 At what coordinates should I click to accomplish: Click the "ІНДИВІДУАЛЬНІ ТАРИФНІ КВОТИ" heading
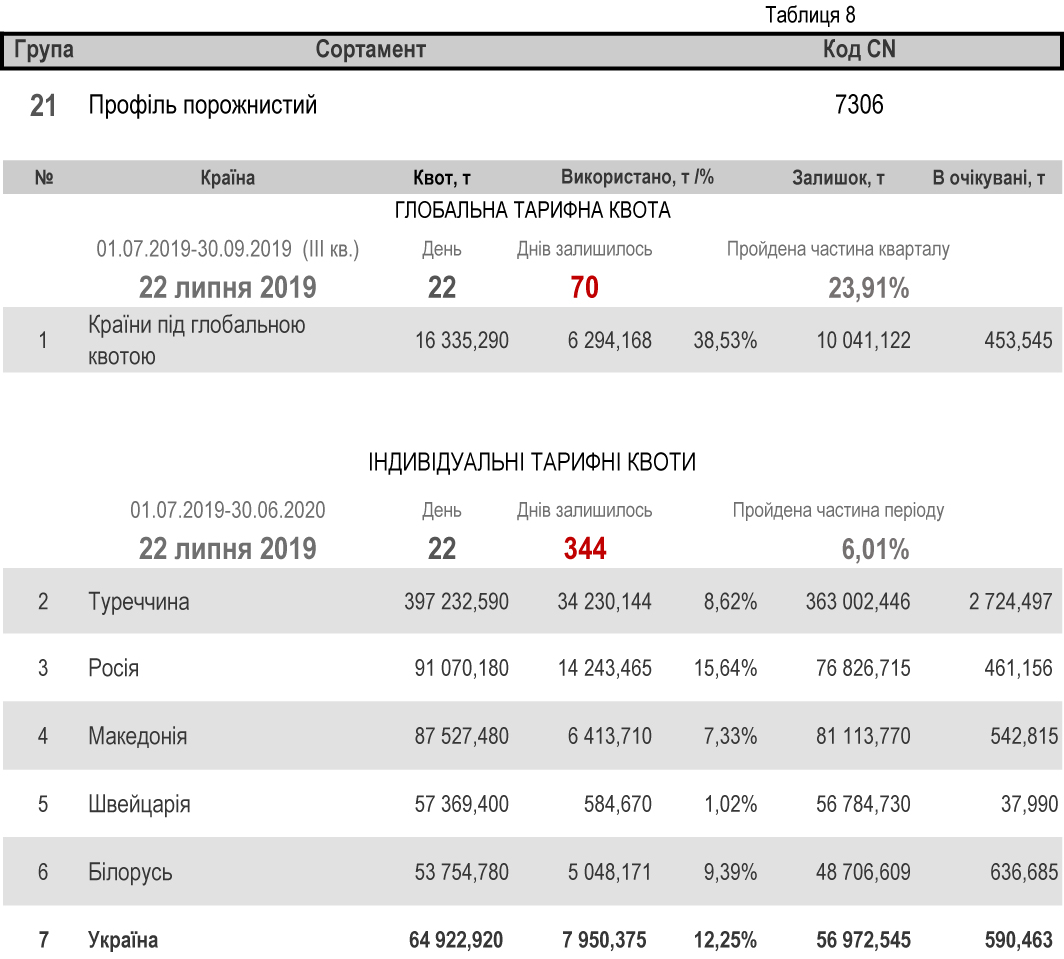[x=532, y=463]
